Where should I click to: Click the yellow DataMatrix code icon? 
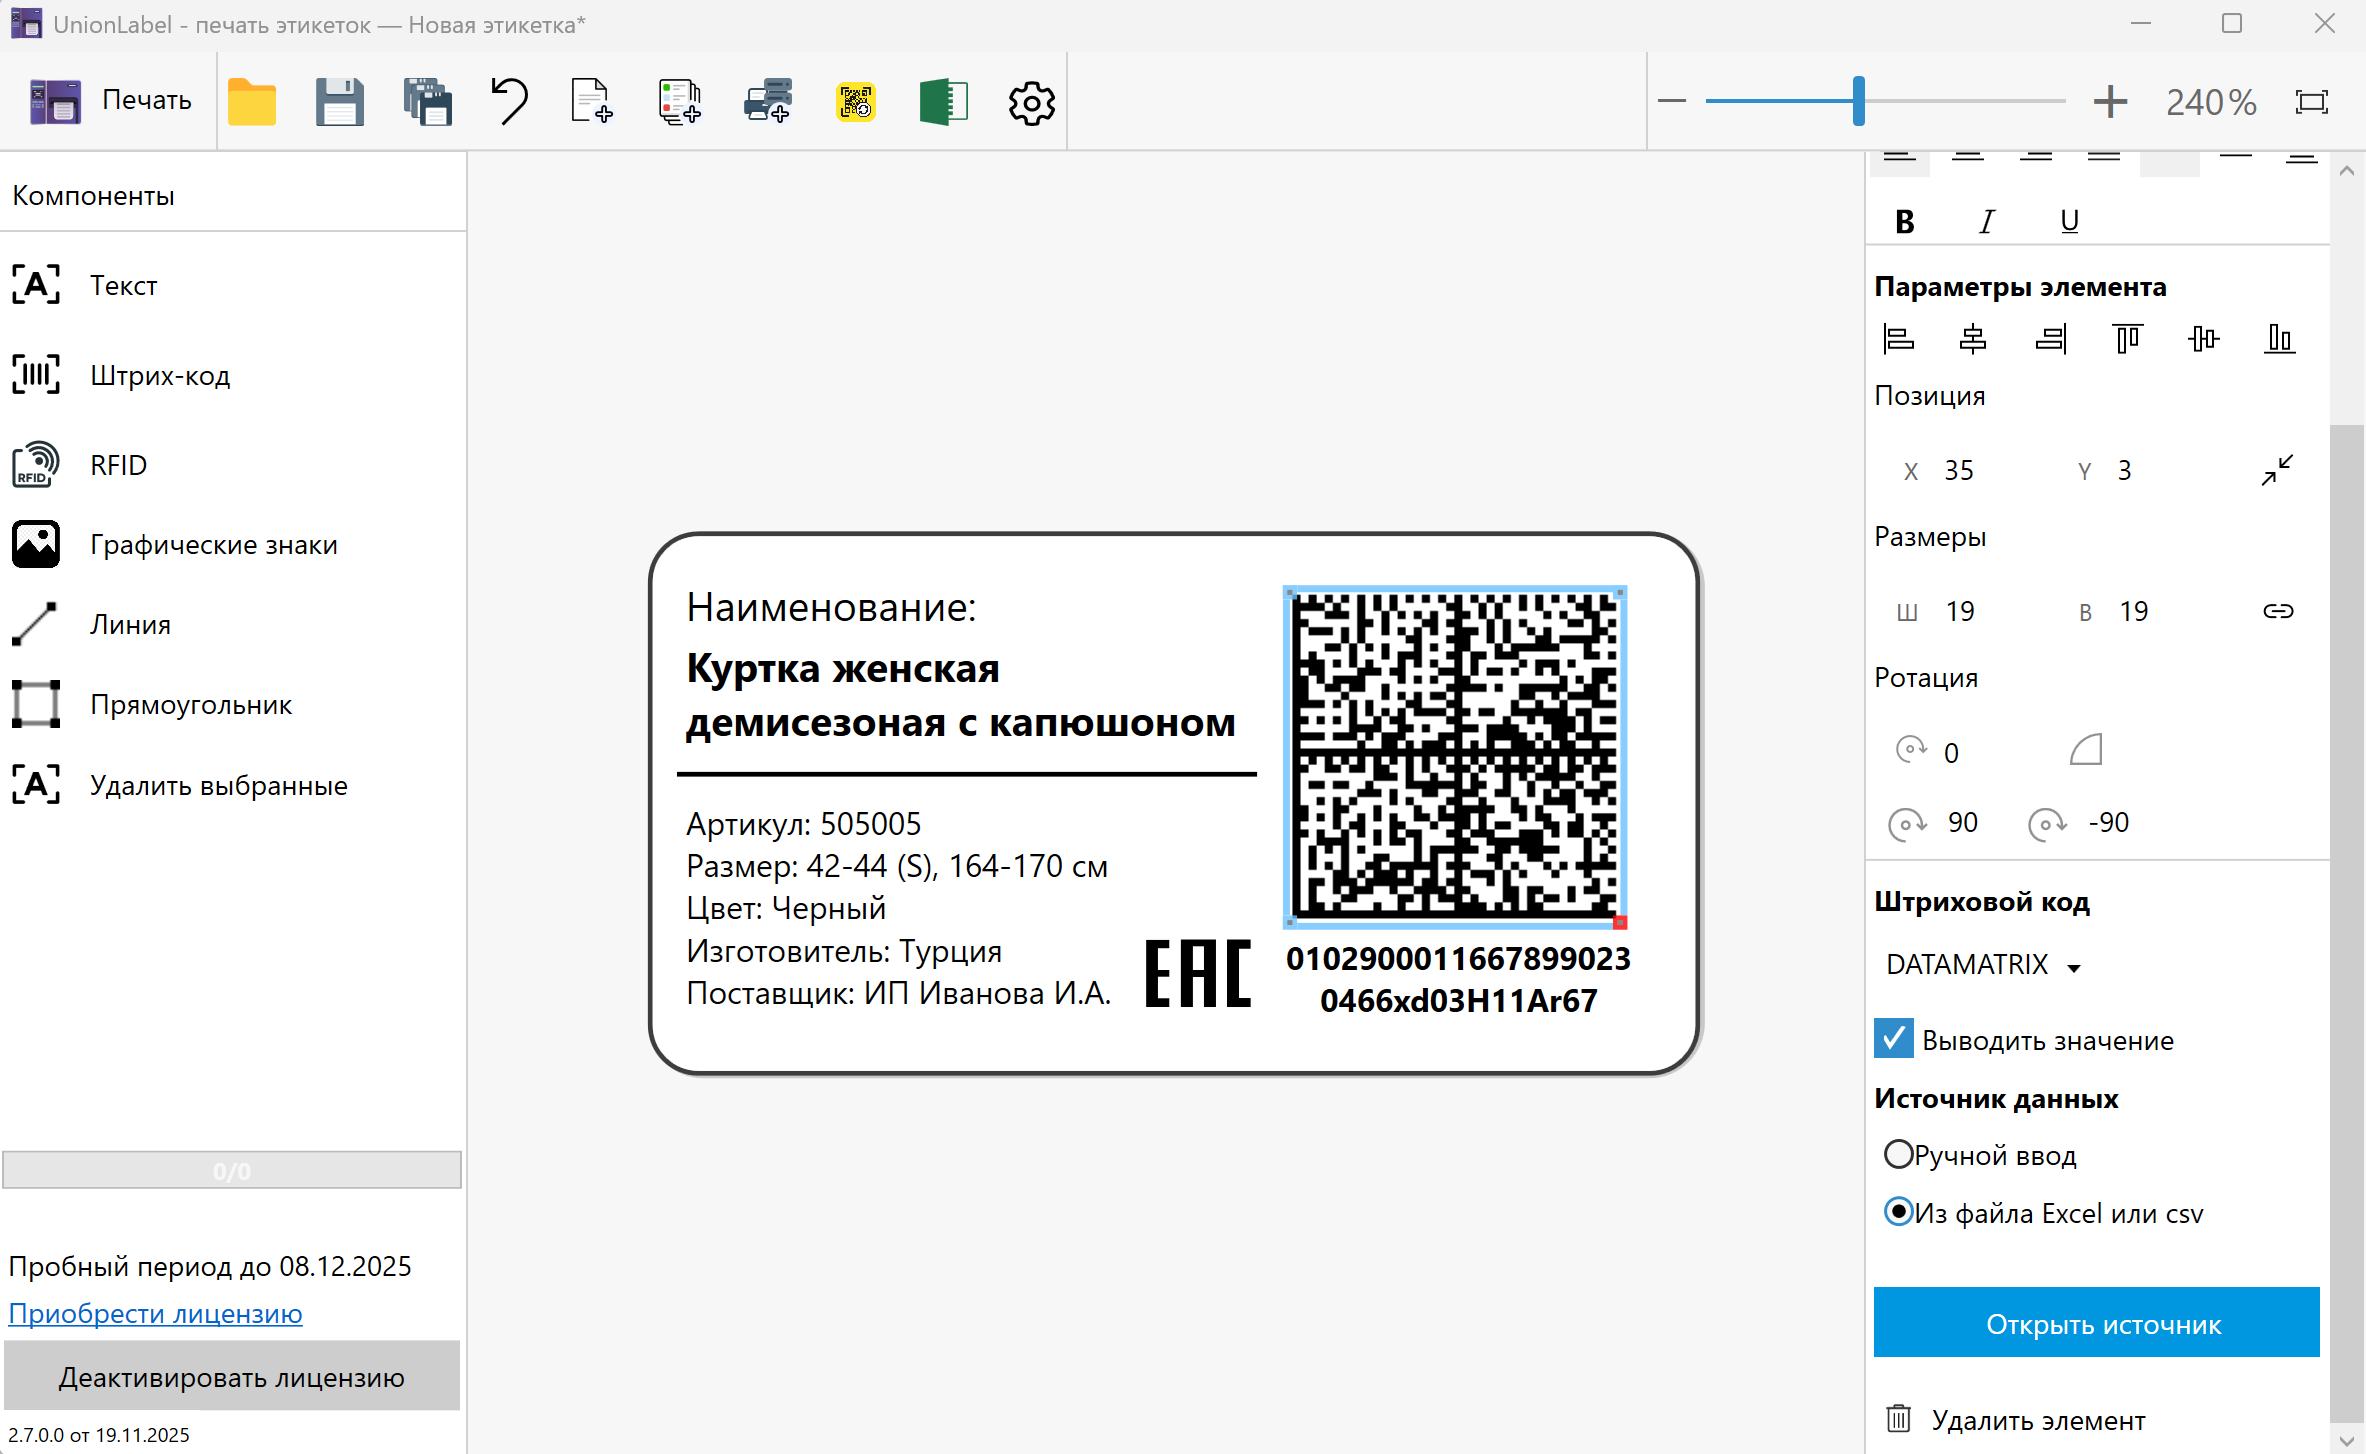[x=856, y=102]
